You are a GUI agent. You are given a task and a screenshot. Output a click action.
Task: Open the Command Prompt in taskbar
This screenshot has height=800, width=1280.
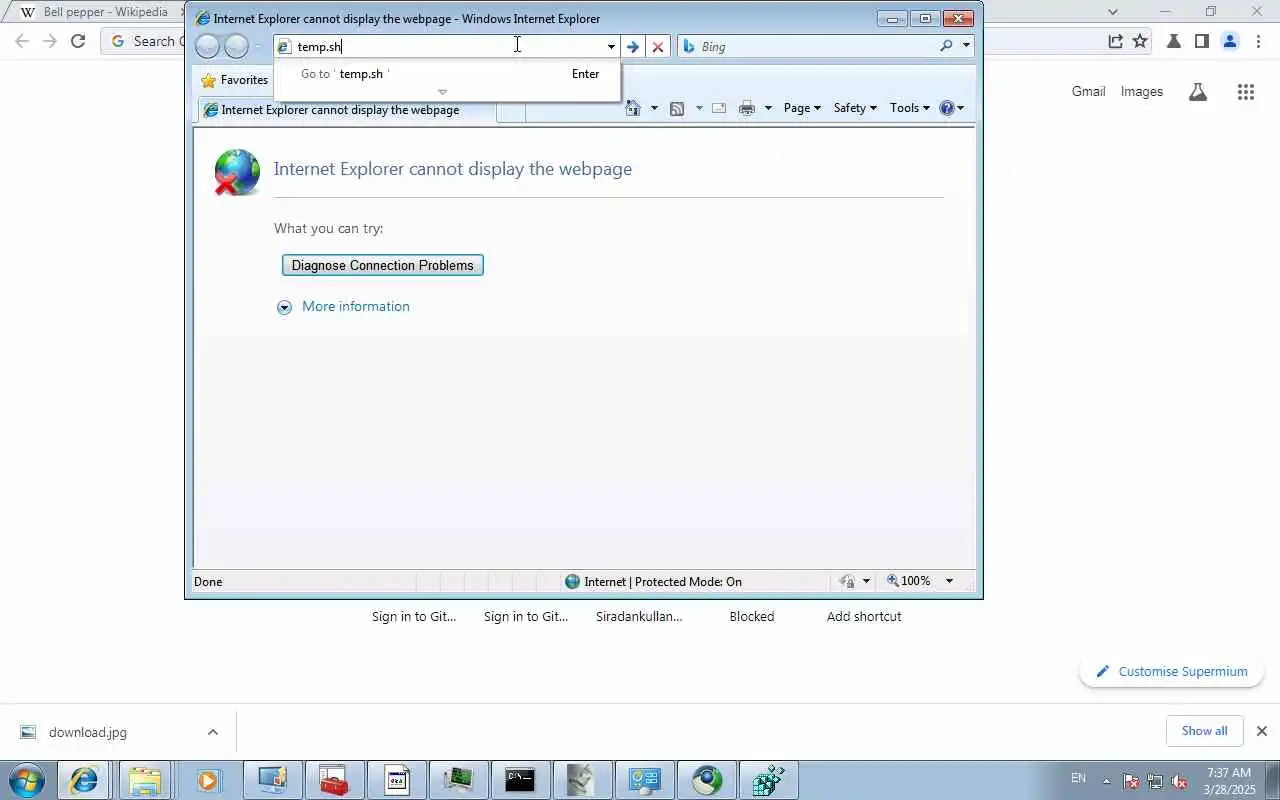tap(519, 780)
